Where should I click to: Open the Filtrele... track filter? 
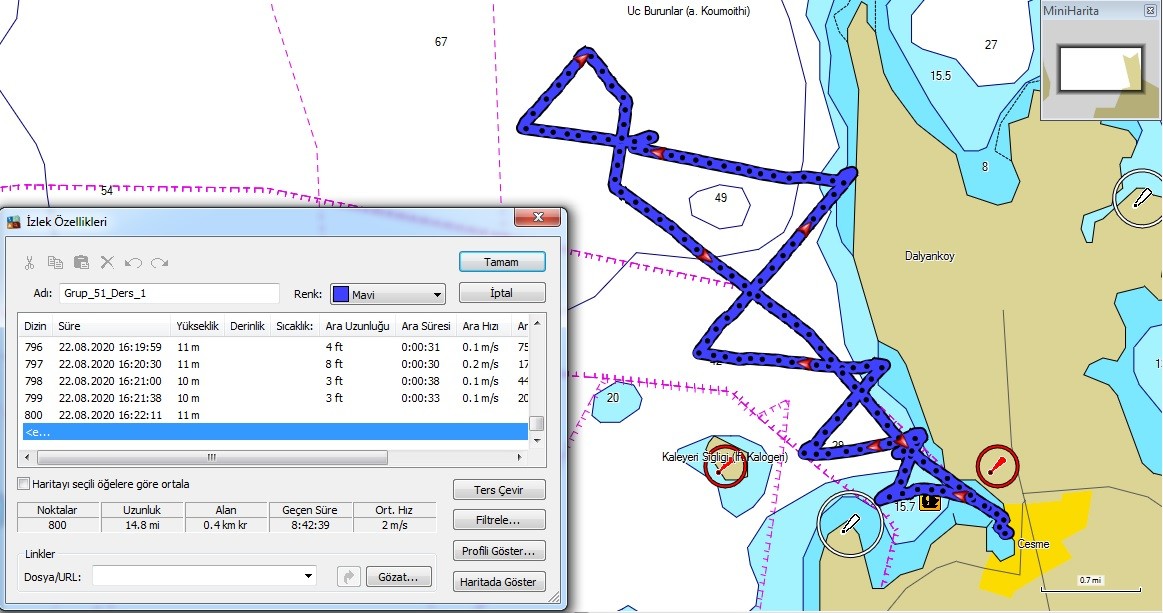[499, 520]
